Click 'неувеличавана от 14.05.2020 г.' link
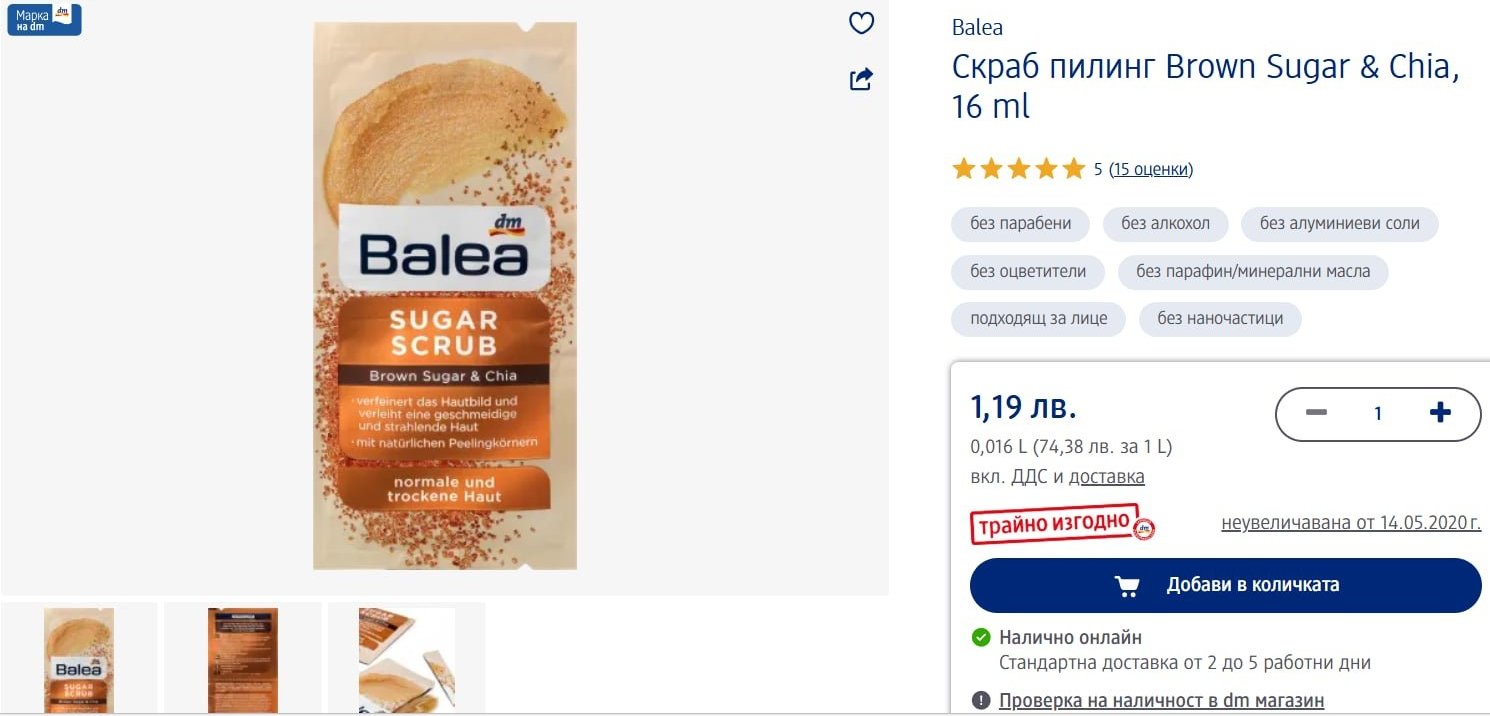1490x716 pixels. 1351,522
